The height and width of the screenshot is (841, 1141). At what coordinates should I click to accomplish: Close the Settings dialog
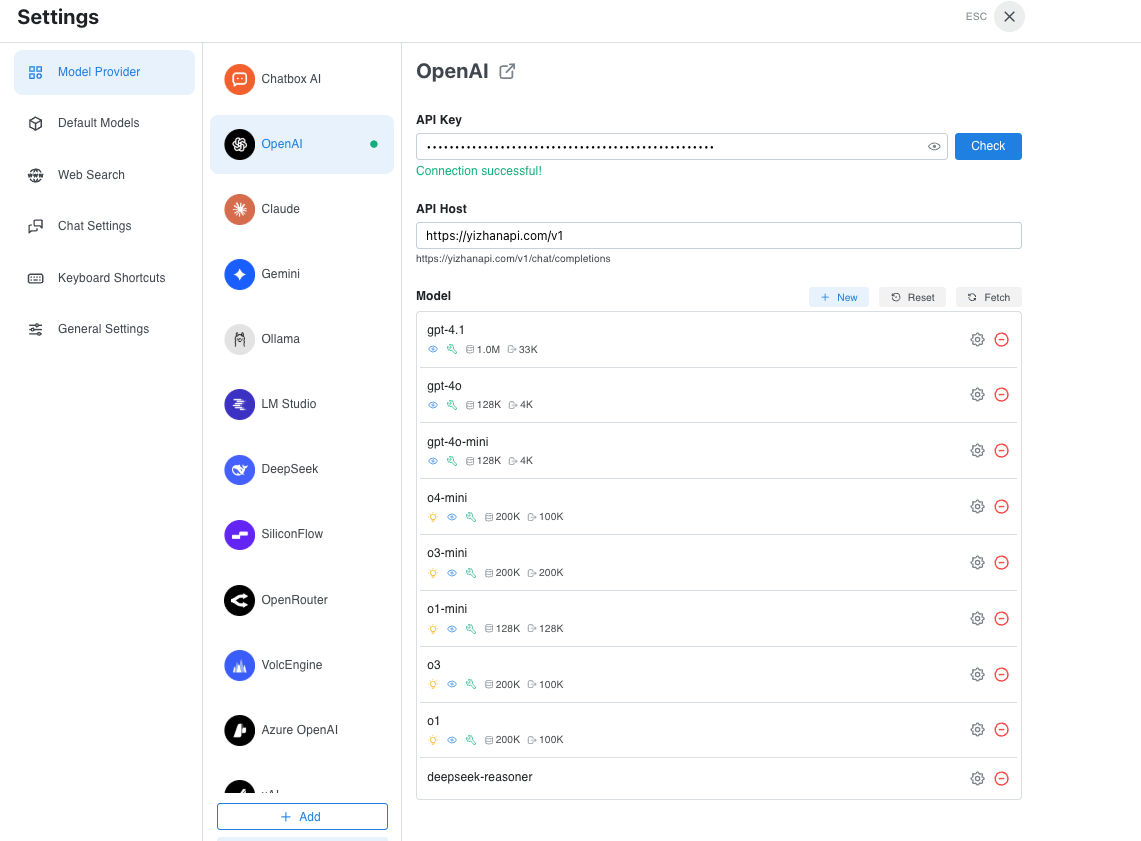(x=1009, y=17)
